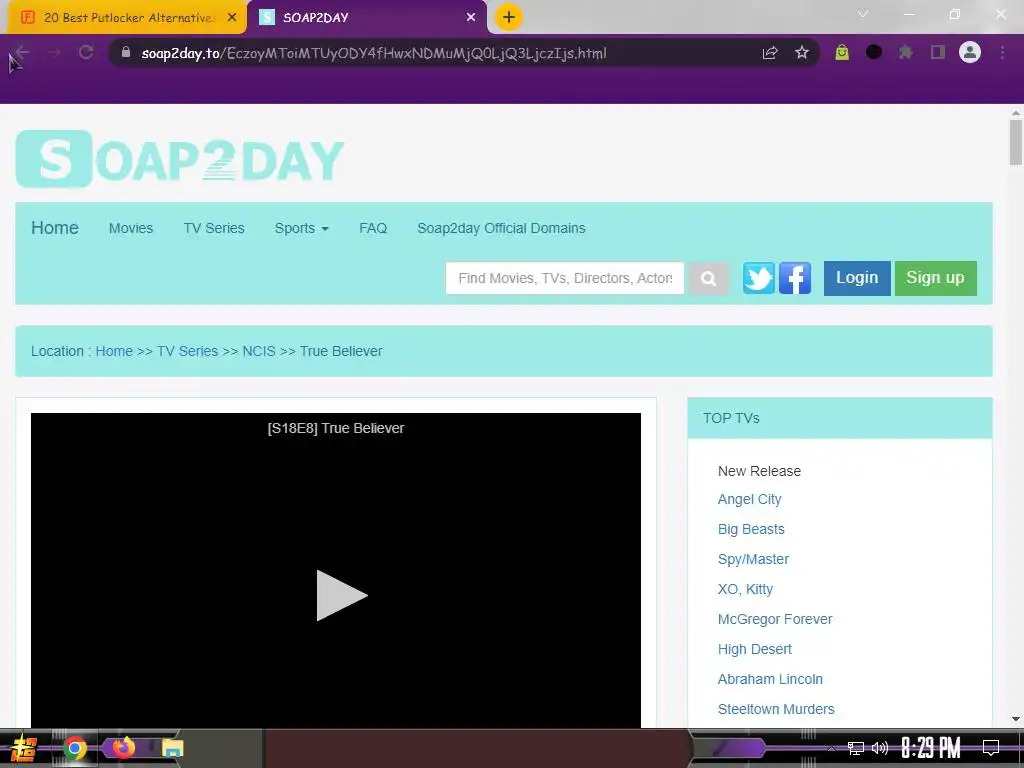Switch to the 20 Best Putlocker Alternatives tab
Screen dimensions: 1024x768
point(128,18)
